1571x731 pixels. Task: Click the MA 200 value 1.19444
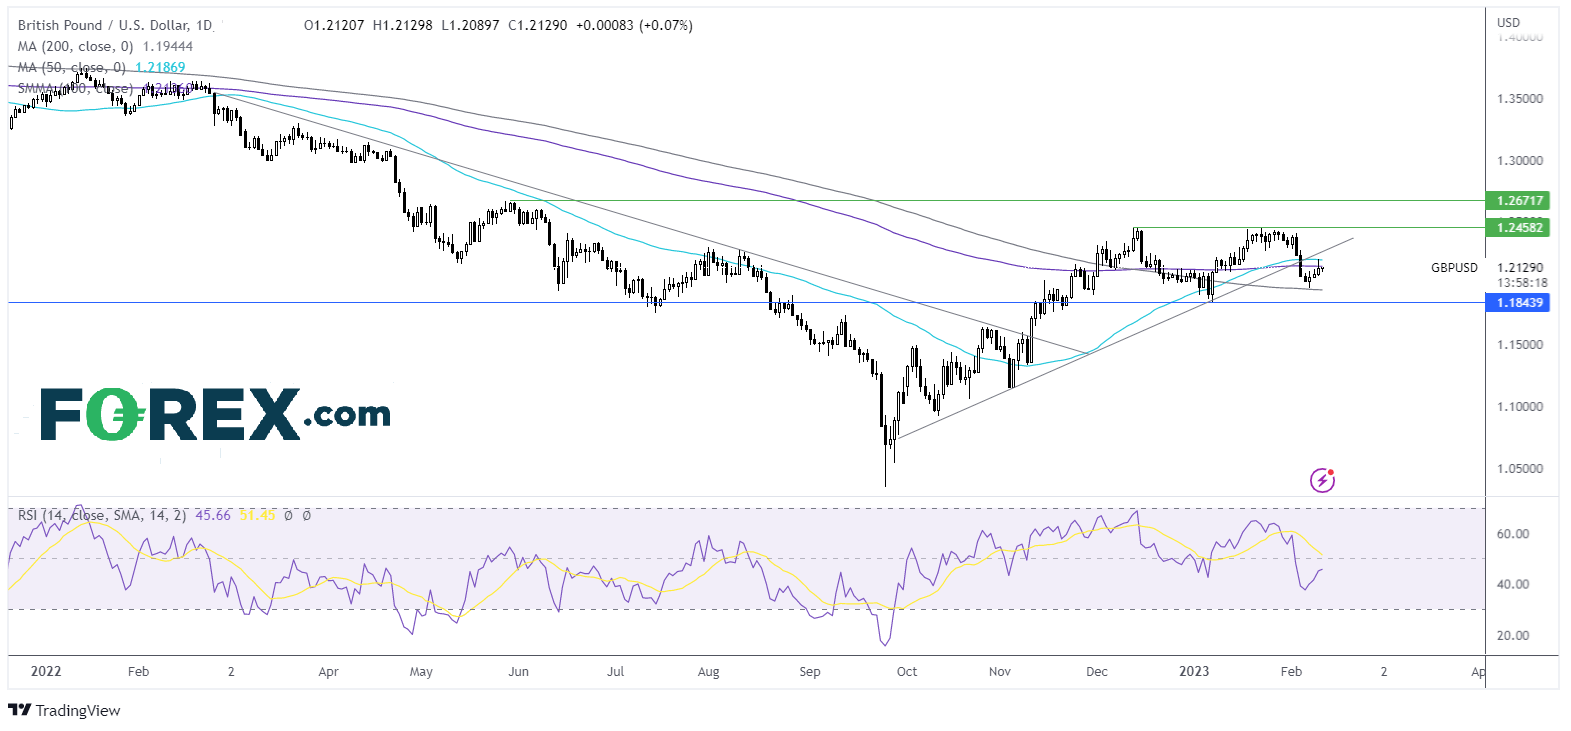[x=168, y=46]
